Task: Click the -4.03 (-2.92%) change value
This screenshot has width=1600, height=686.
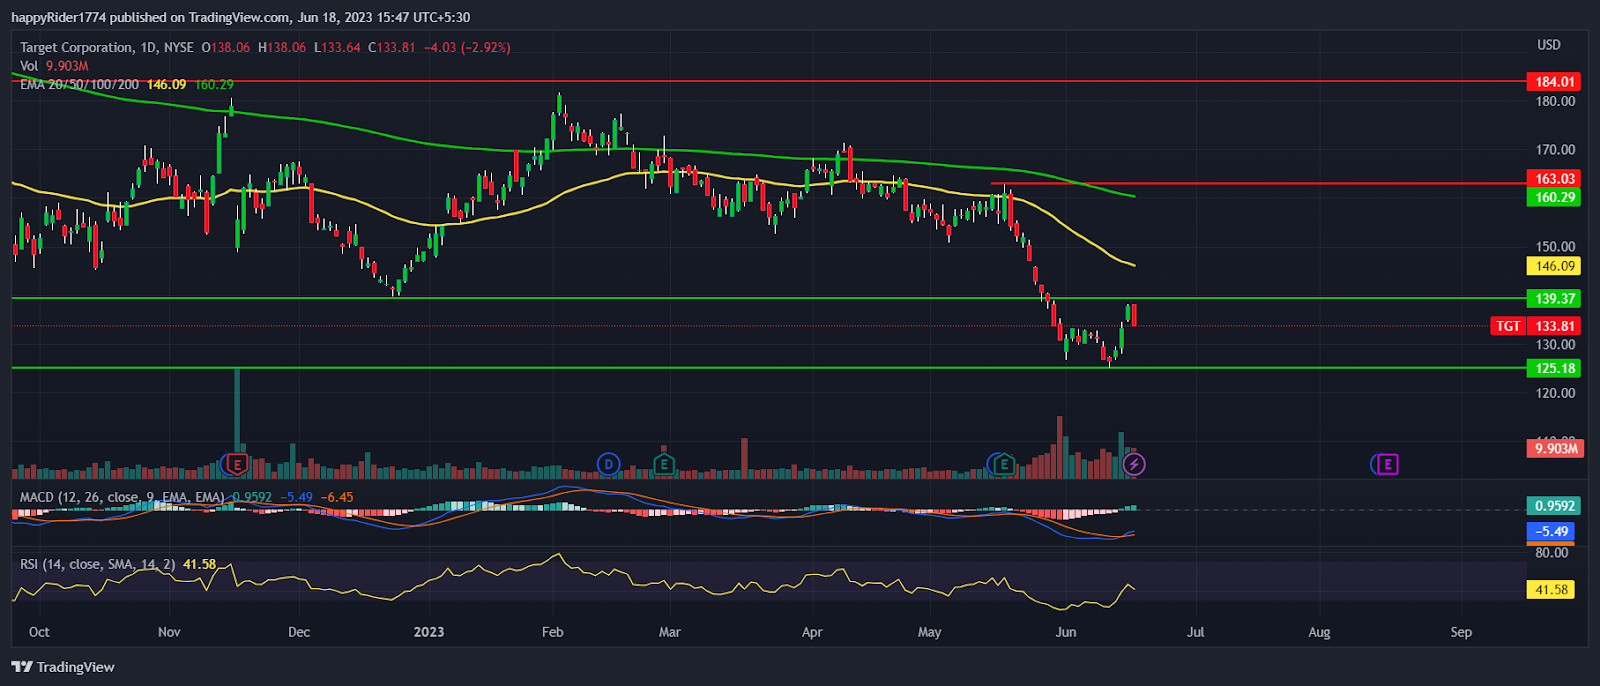Action: point(467,47)
